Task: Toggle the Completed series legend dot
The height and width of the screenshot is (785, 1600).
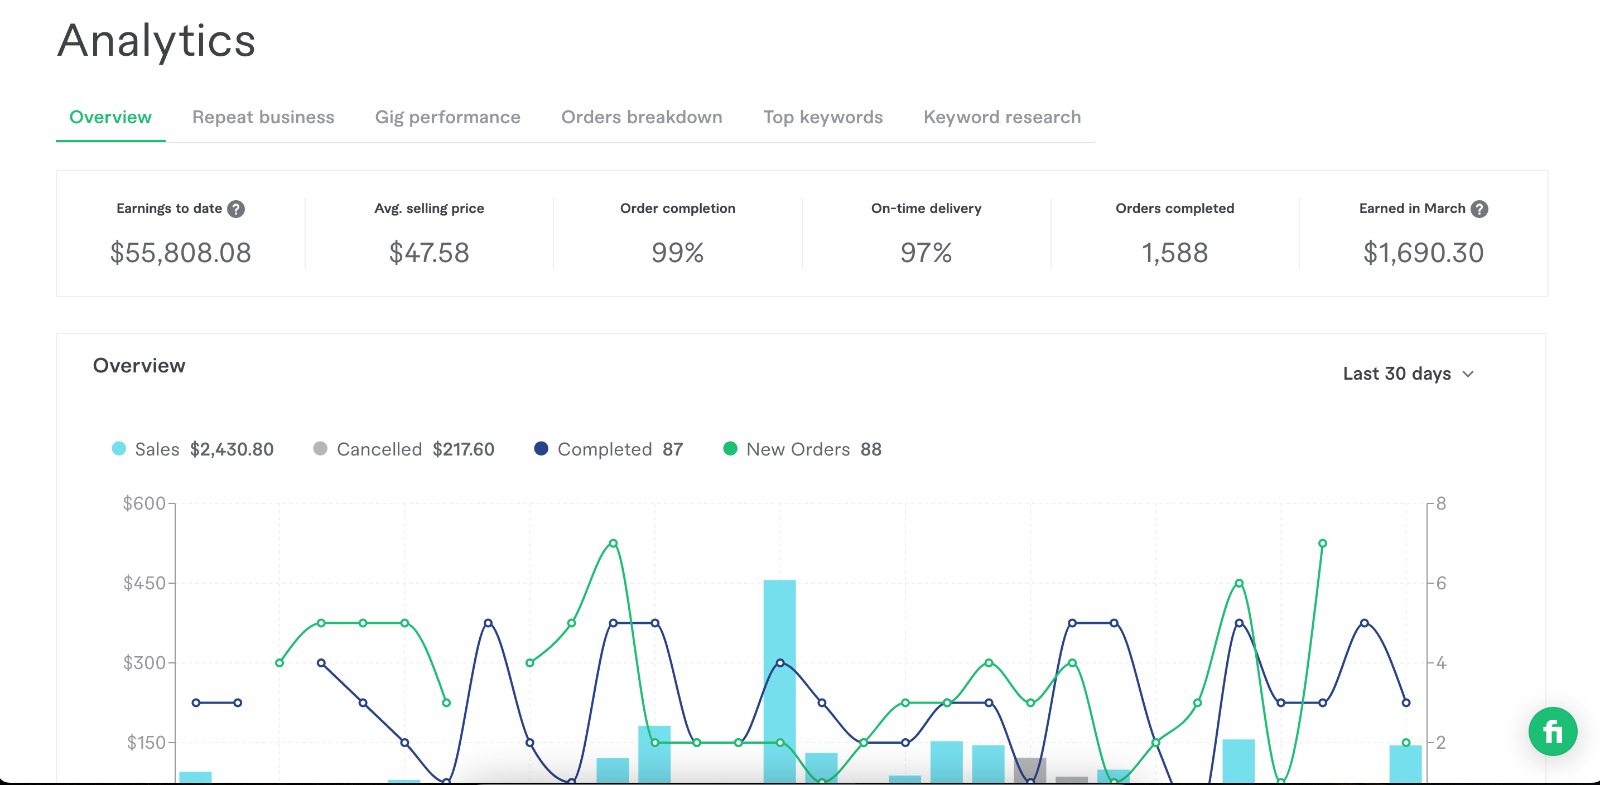Action: [x=541, y=449]
